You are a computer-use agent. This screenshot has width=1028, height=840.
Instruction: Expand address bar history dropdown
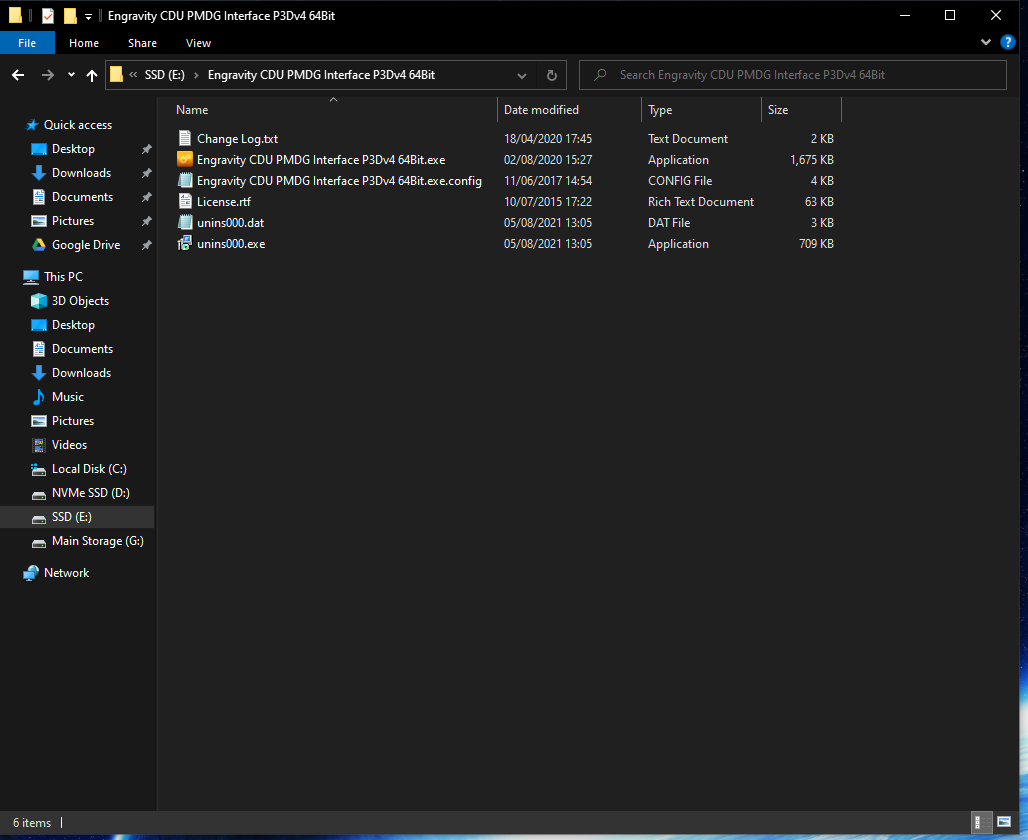click(x=522, y=75)
